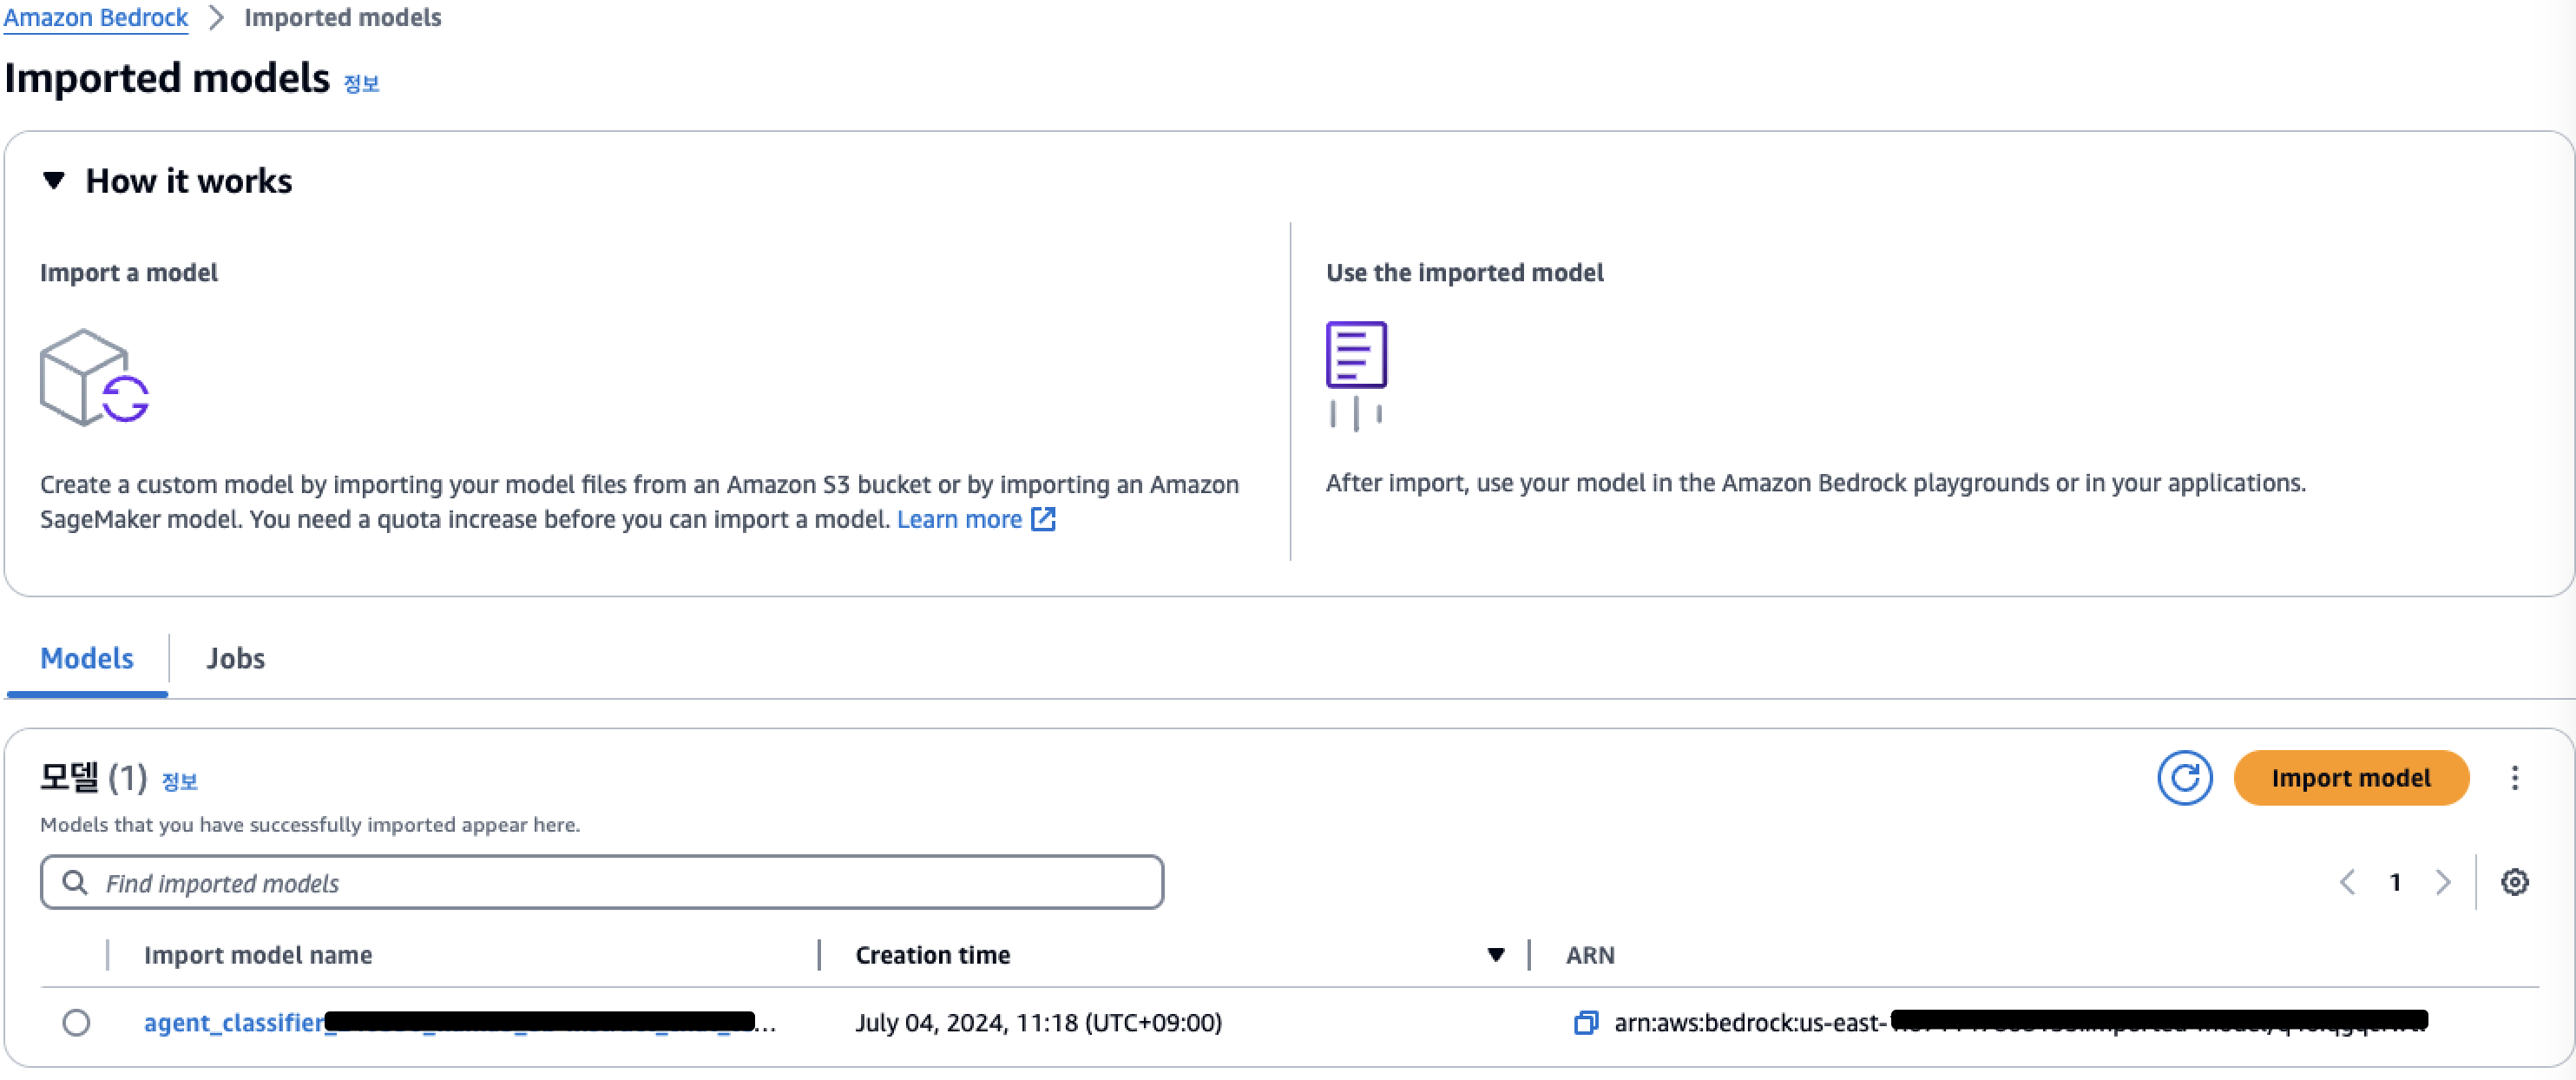Viewport: 2576px width, 1080px height.
Task: Click the external link icon beside Learn more
Action: click(x=1043, y=519)
